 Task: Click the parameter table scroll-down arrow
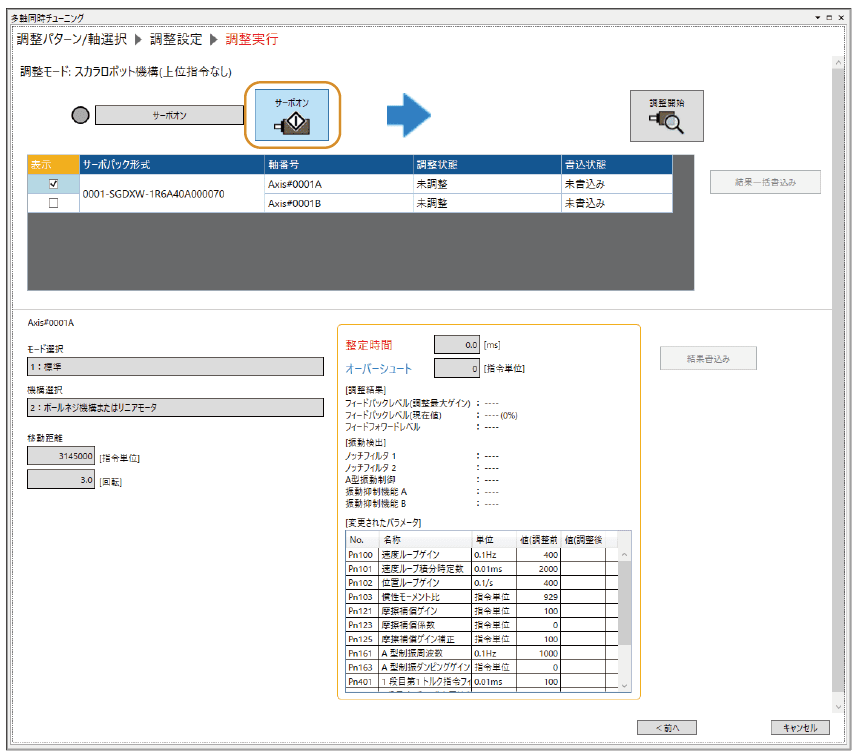point(624,685)
